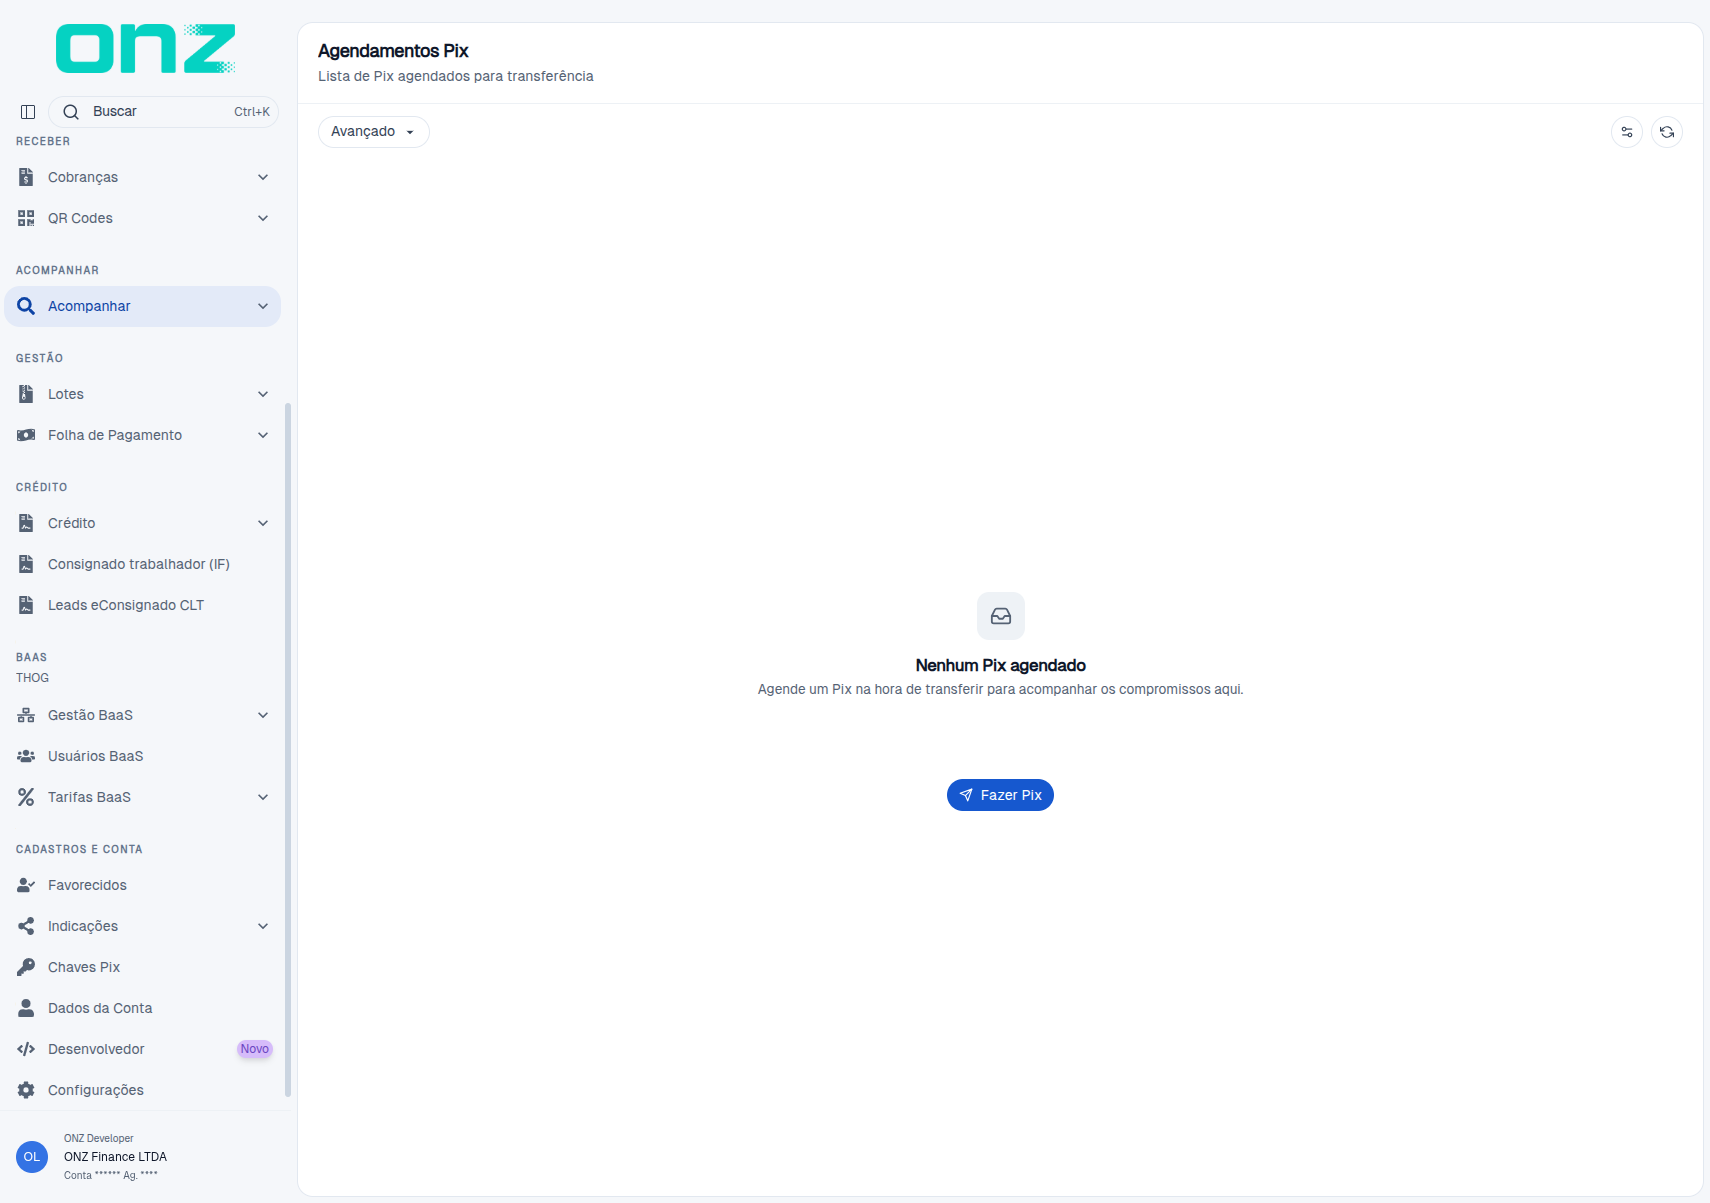The image size is (1710, 1203).
Task: Open Favorecidos in the sidebar
Action: [x=142, y=885]
